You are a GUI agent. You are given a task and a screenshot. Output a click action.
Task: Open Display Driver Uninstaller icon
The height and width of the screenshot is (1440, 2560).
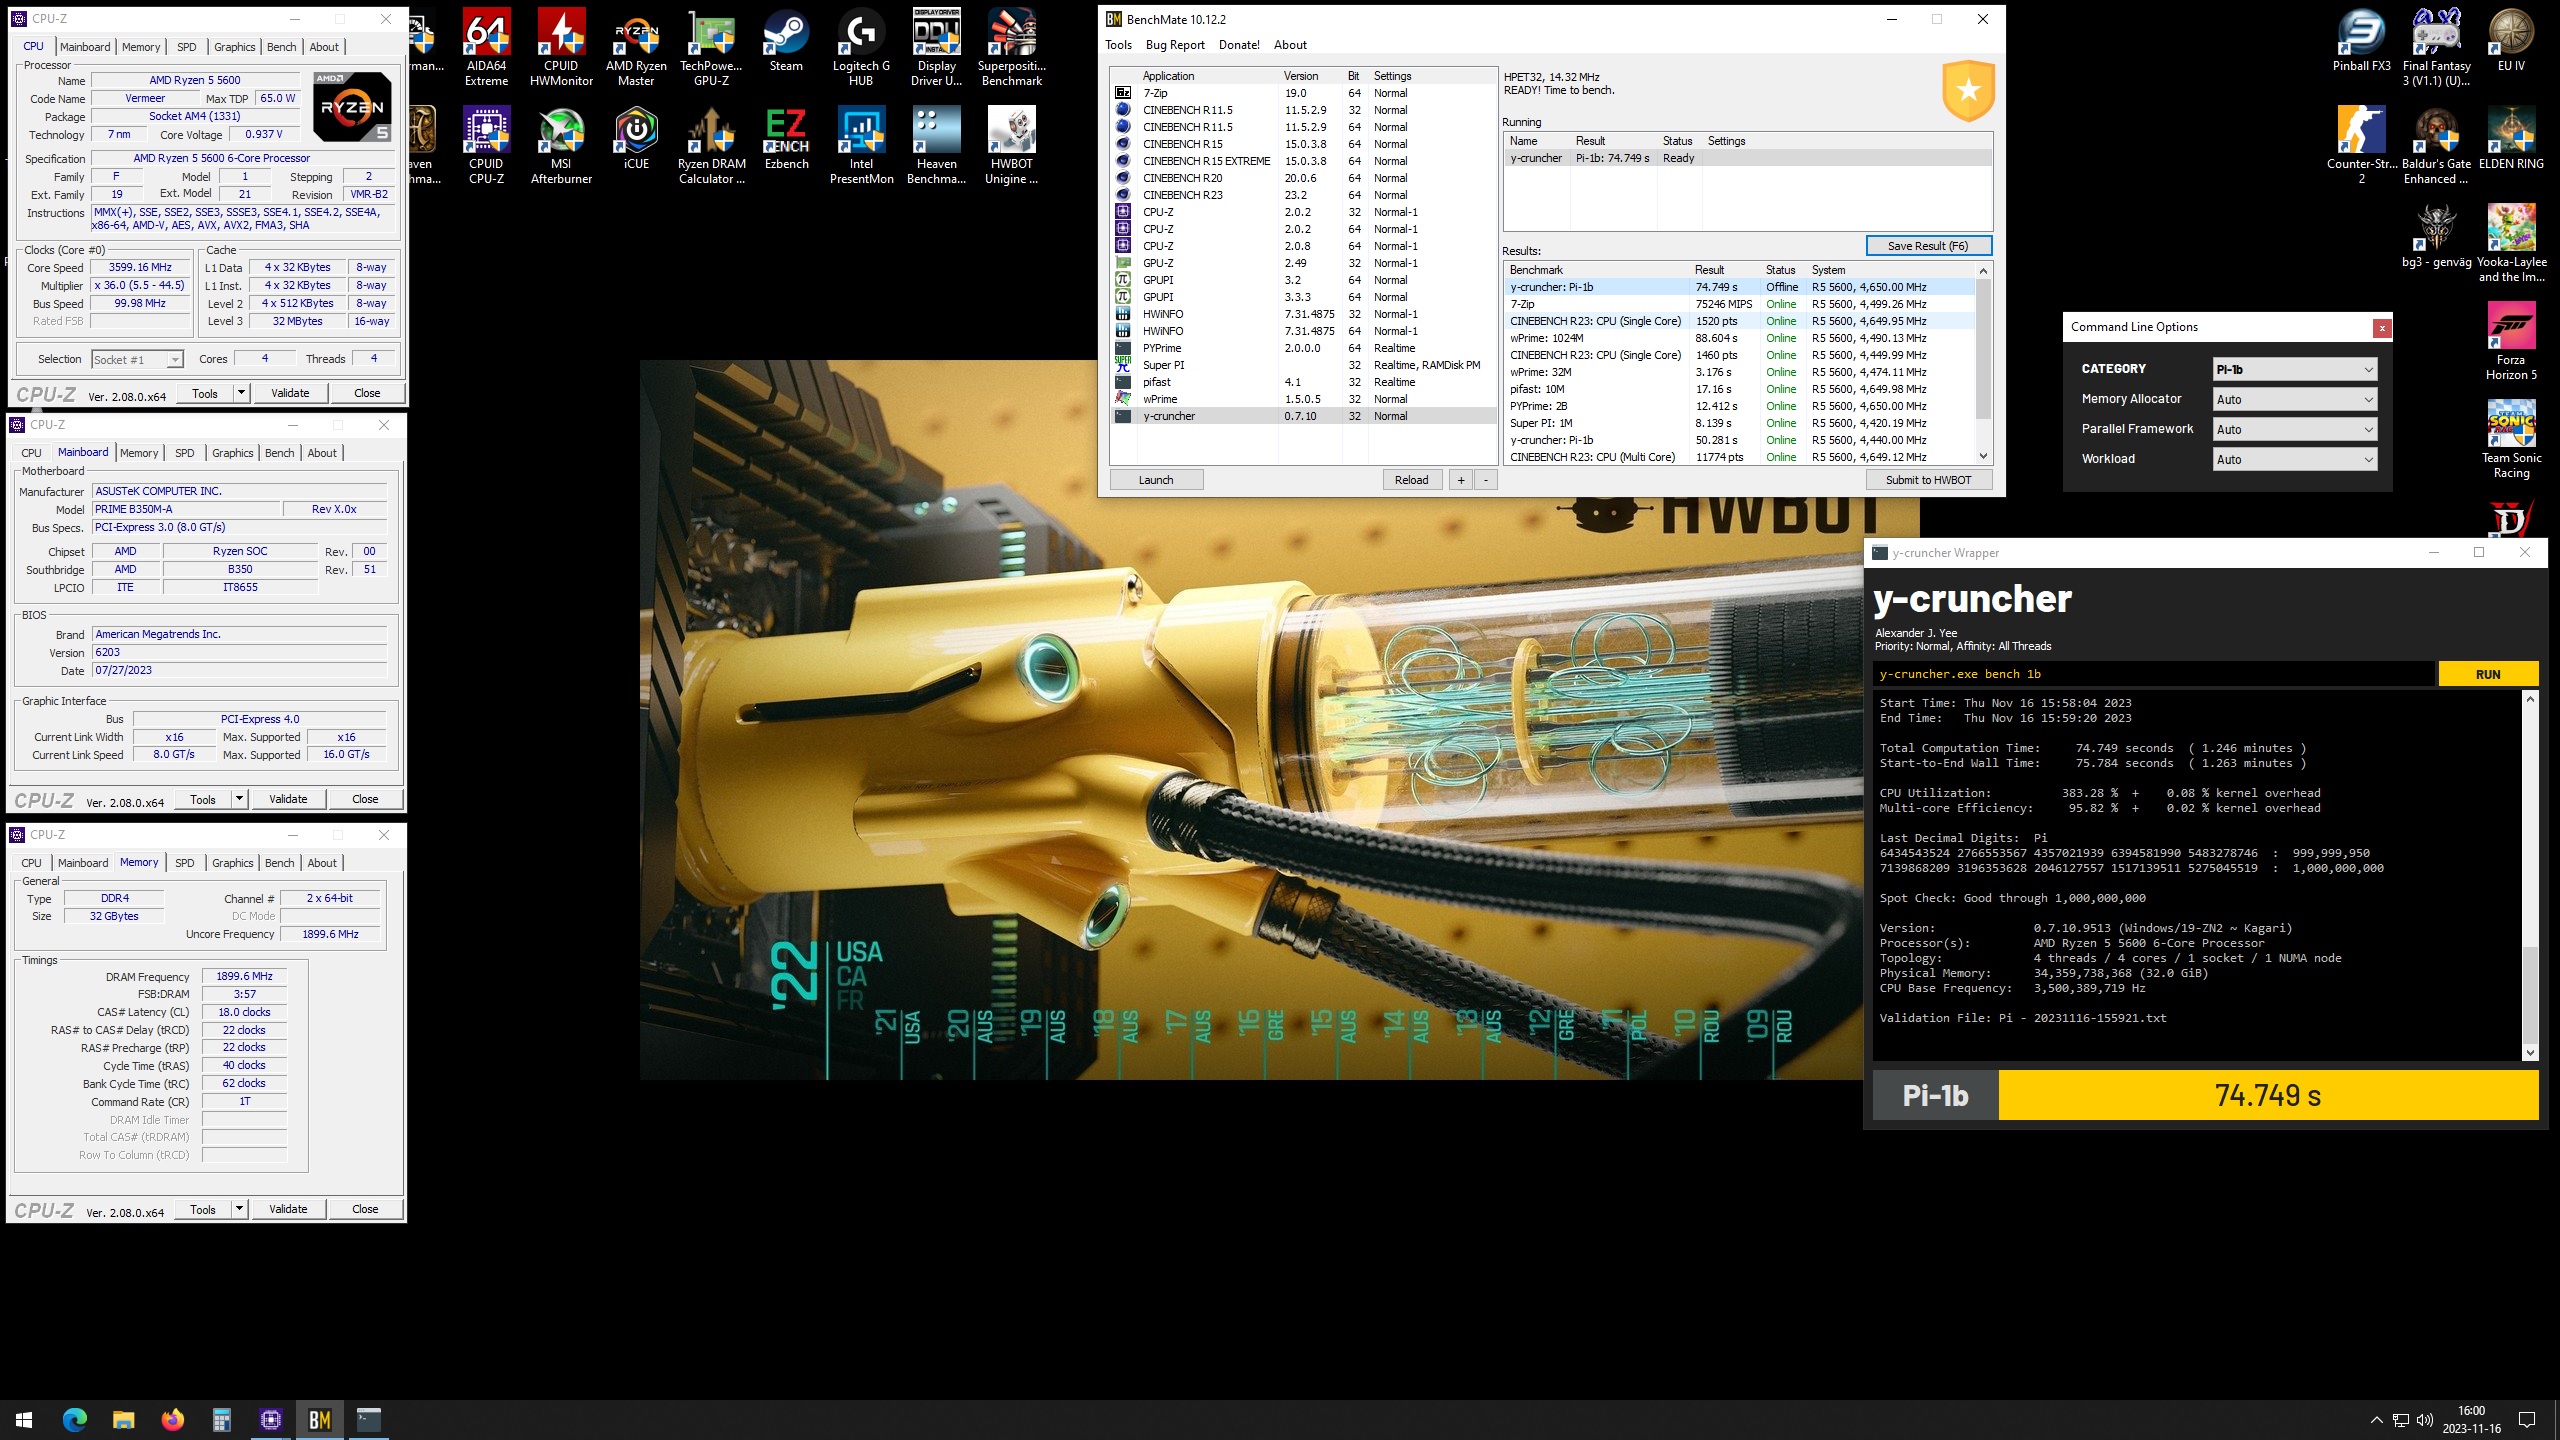936,46
